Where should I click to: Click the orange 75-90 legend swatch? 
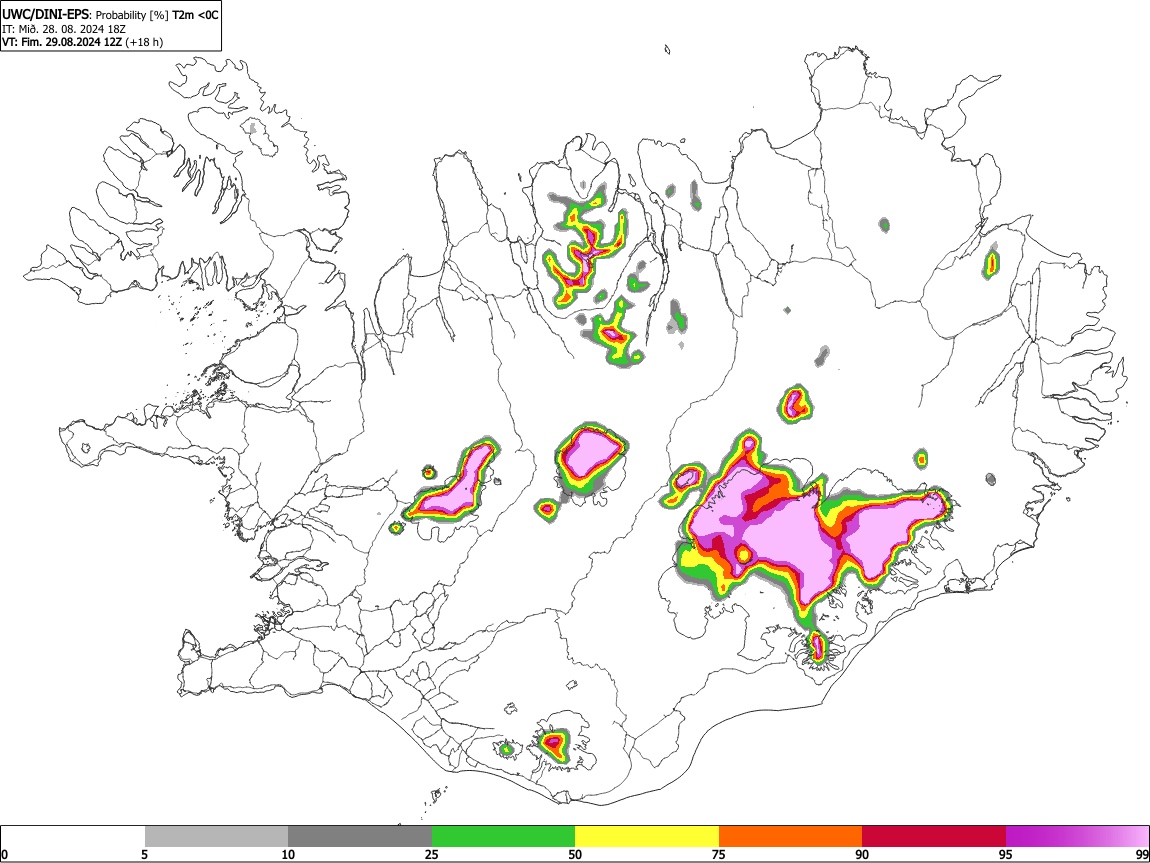click(790, 837)
